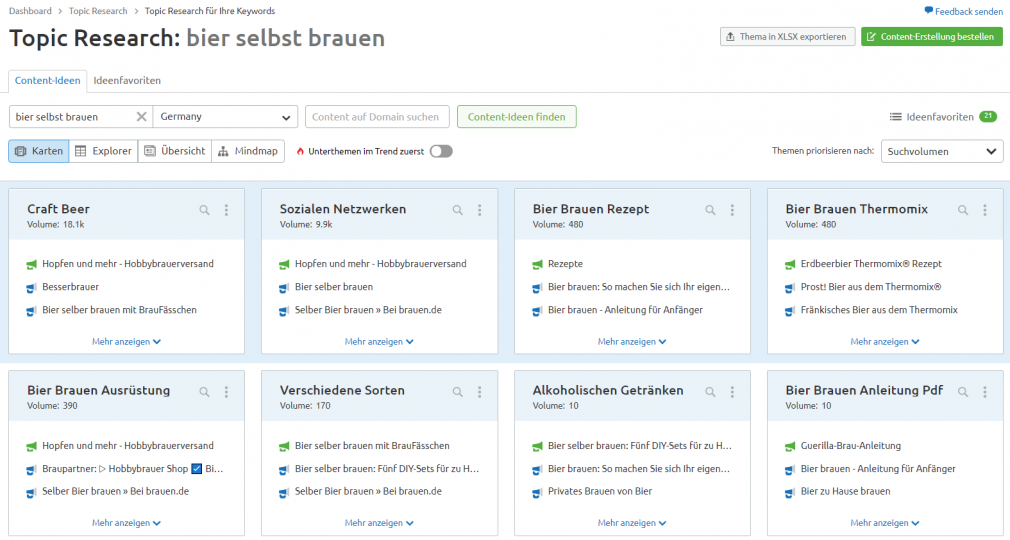Clear the keyword field with the X icon

tap(142, 117)
